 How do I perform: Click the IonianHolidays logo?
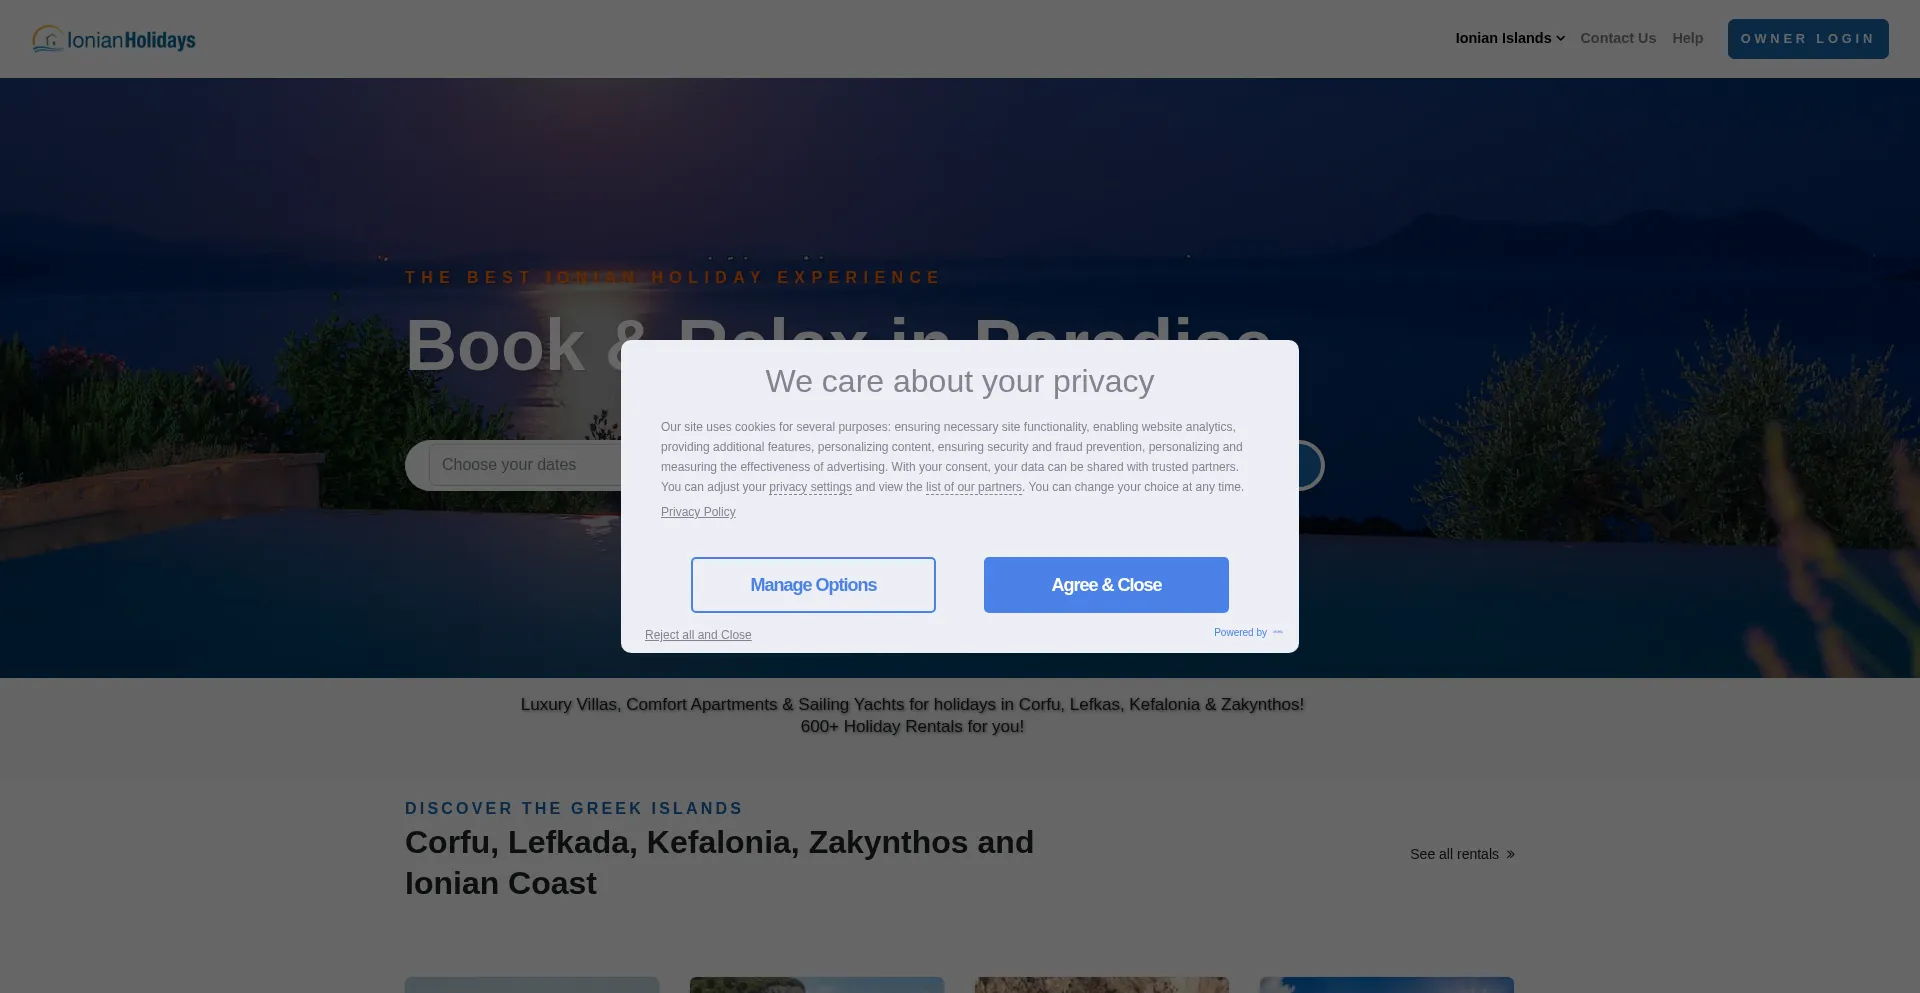tap(114, 40)
